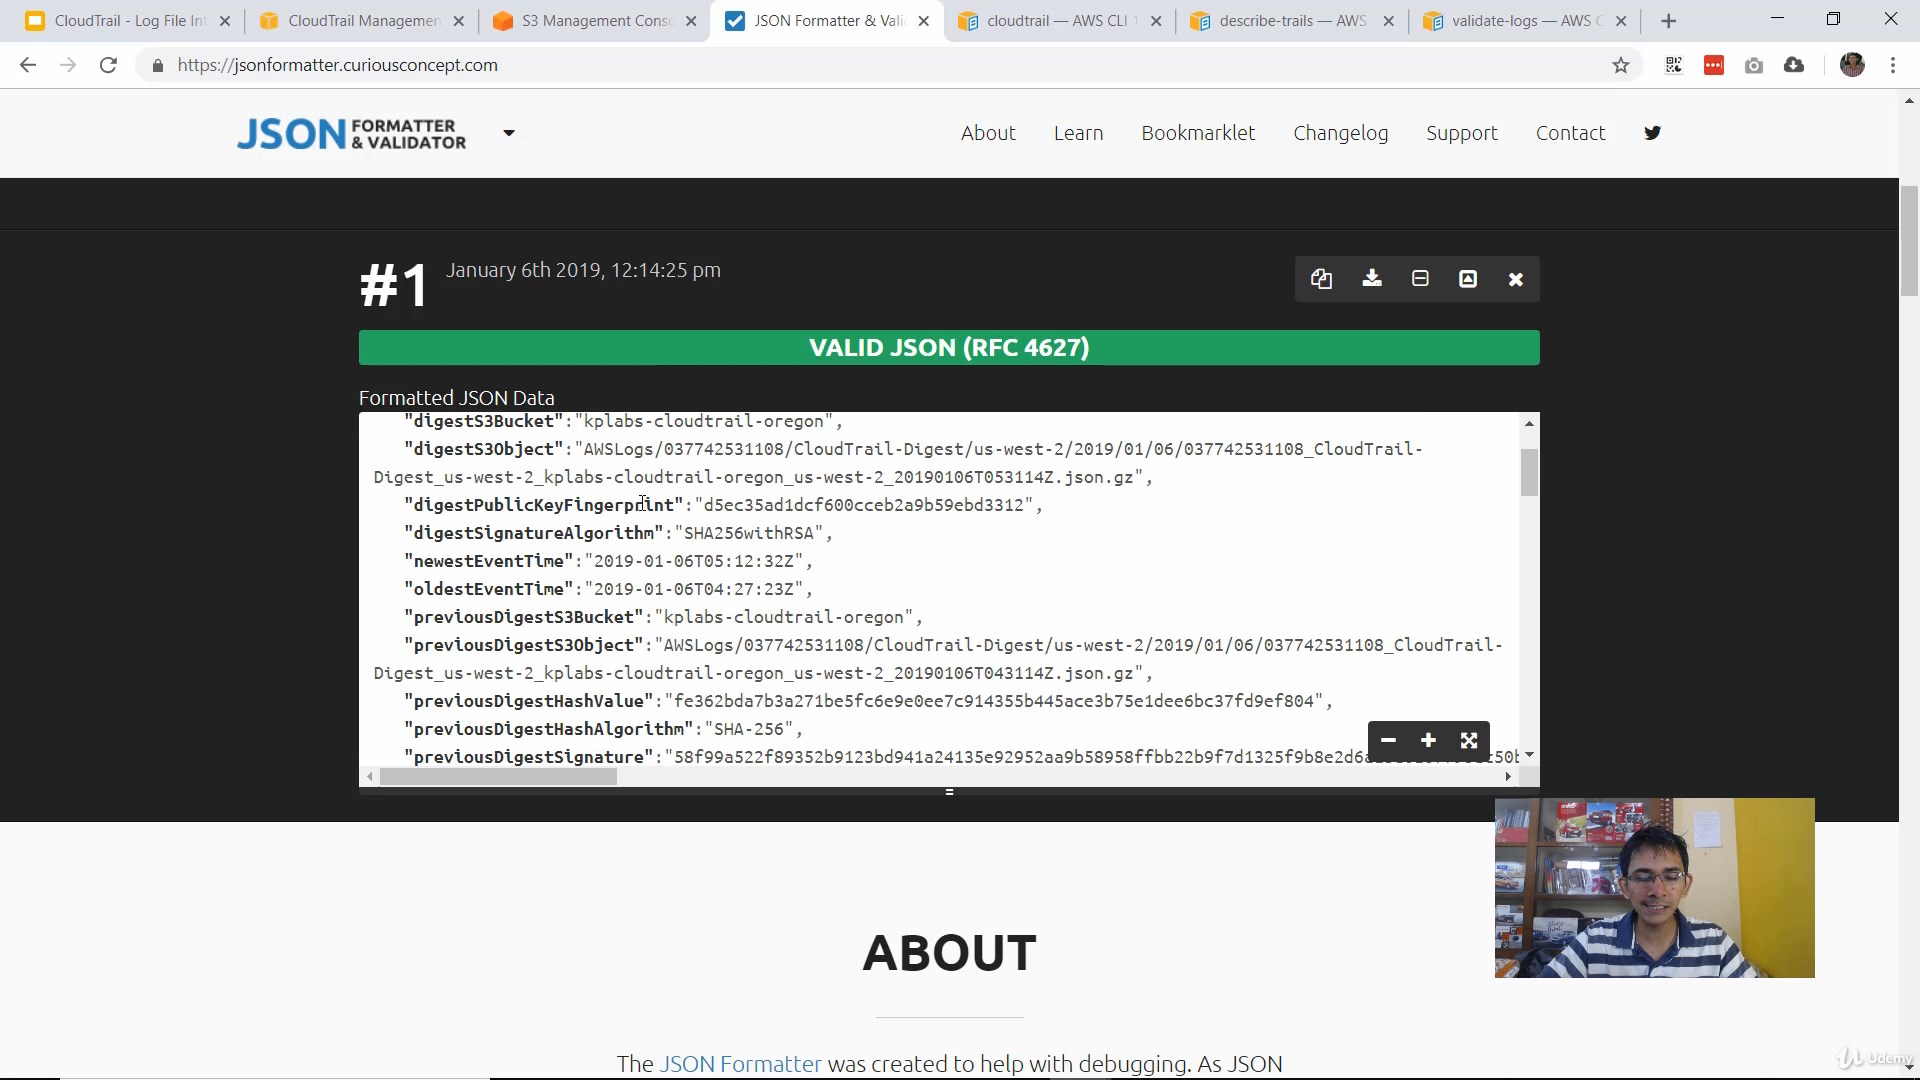
Task: Click the "digestPublicKeyFingerprint" value d5ec35ad1dcf600cceb2a9b59ebd3312
Action: pyautogui.click(x=864, y=505)
